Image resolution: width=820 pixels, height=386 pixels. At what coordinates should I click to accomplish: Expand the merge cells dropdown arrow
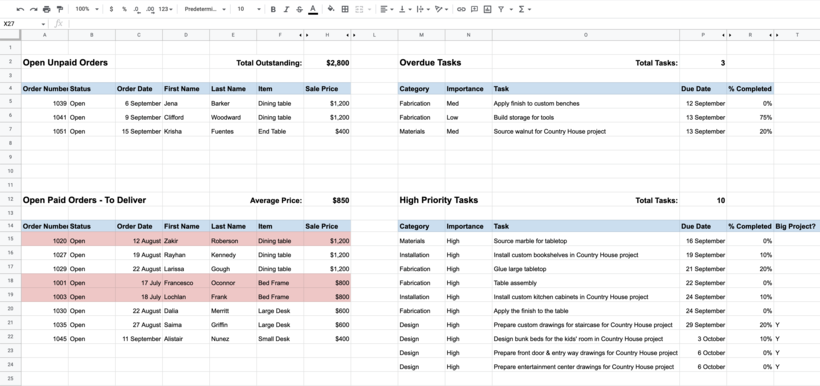point(370,9)
